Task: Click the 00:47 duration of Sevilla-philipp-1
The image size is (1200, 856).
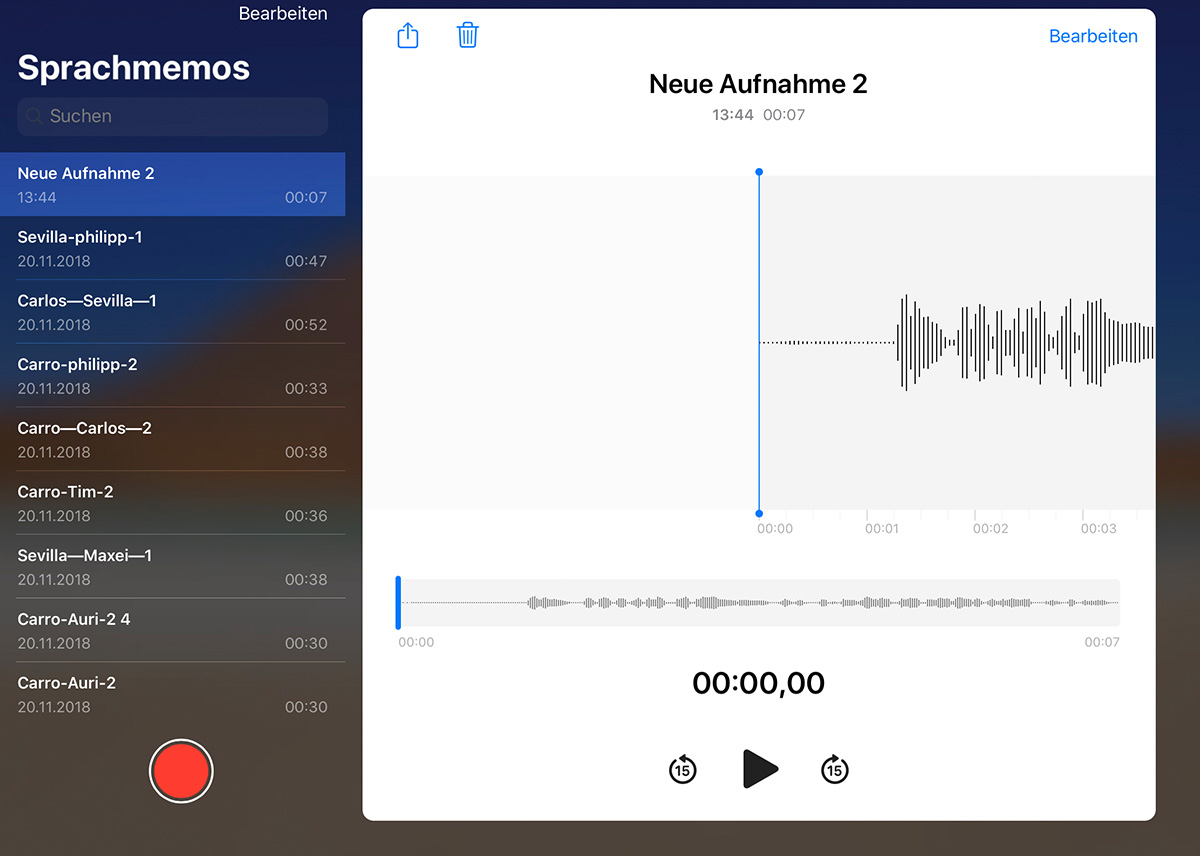Action: pyautogui.click(x=306, y=261)
